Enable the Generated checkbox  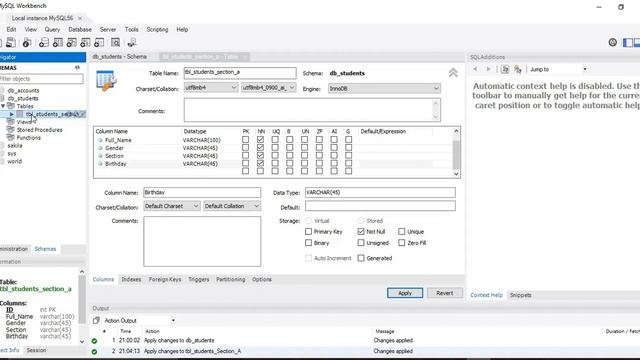point(361,258)
